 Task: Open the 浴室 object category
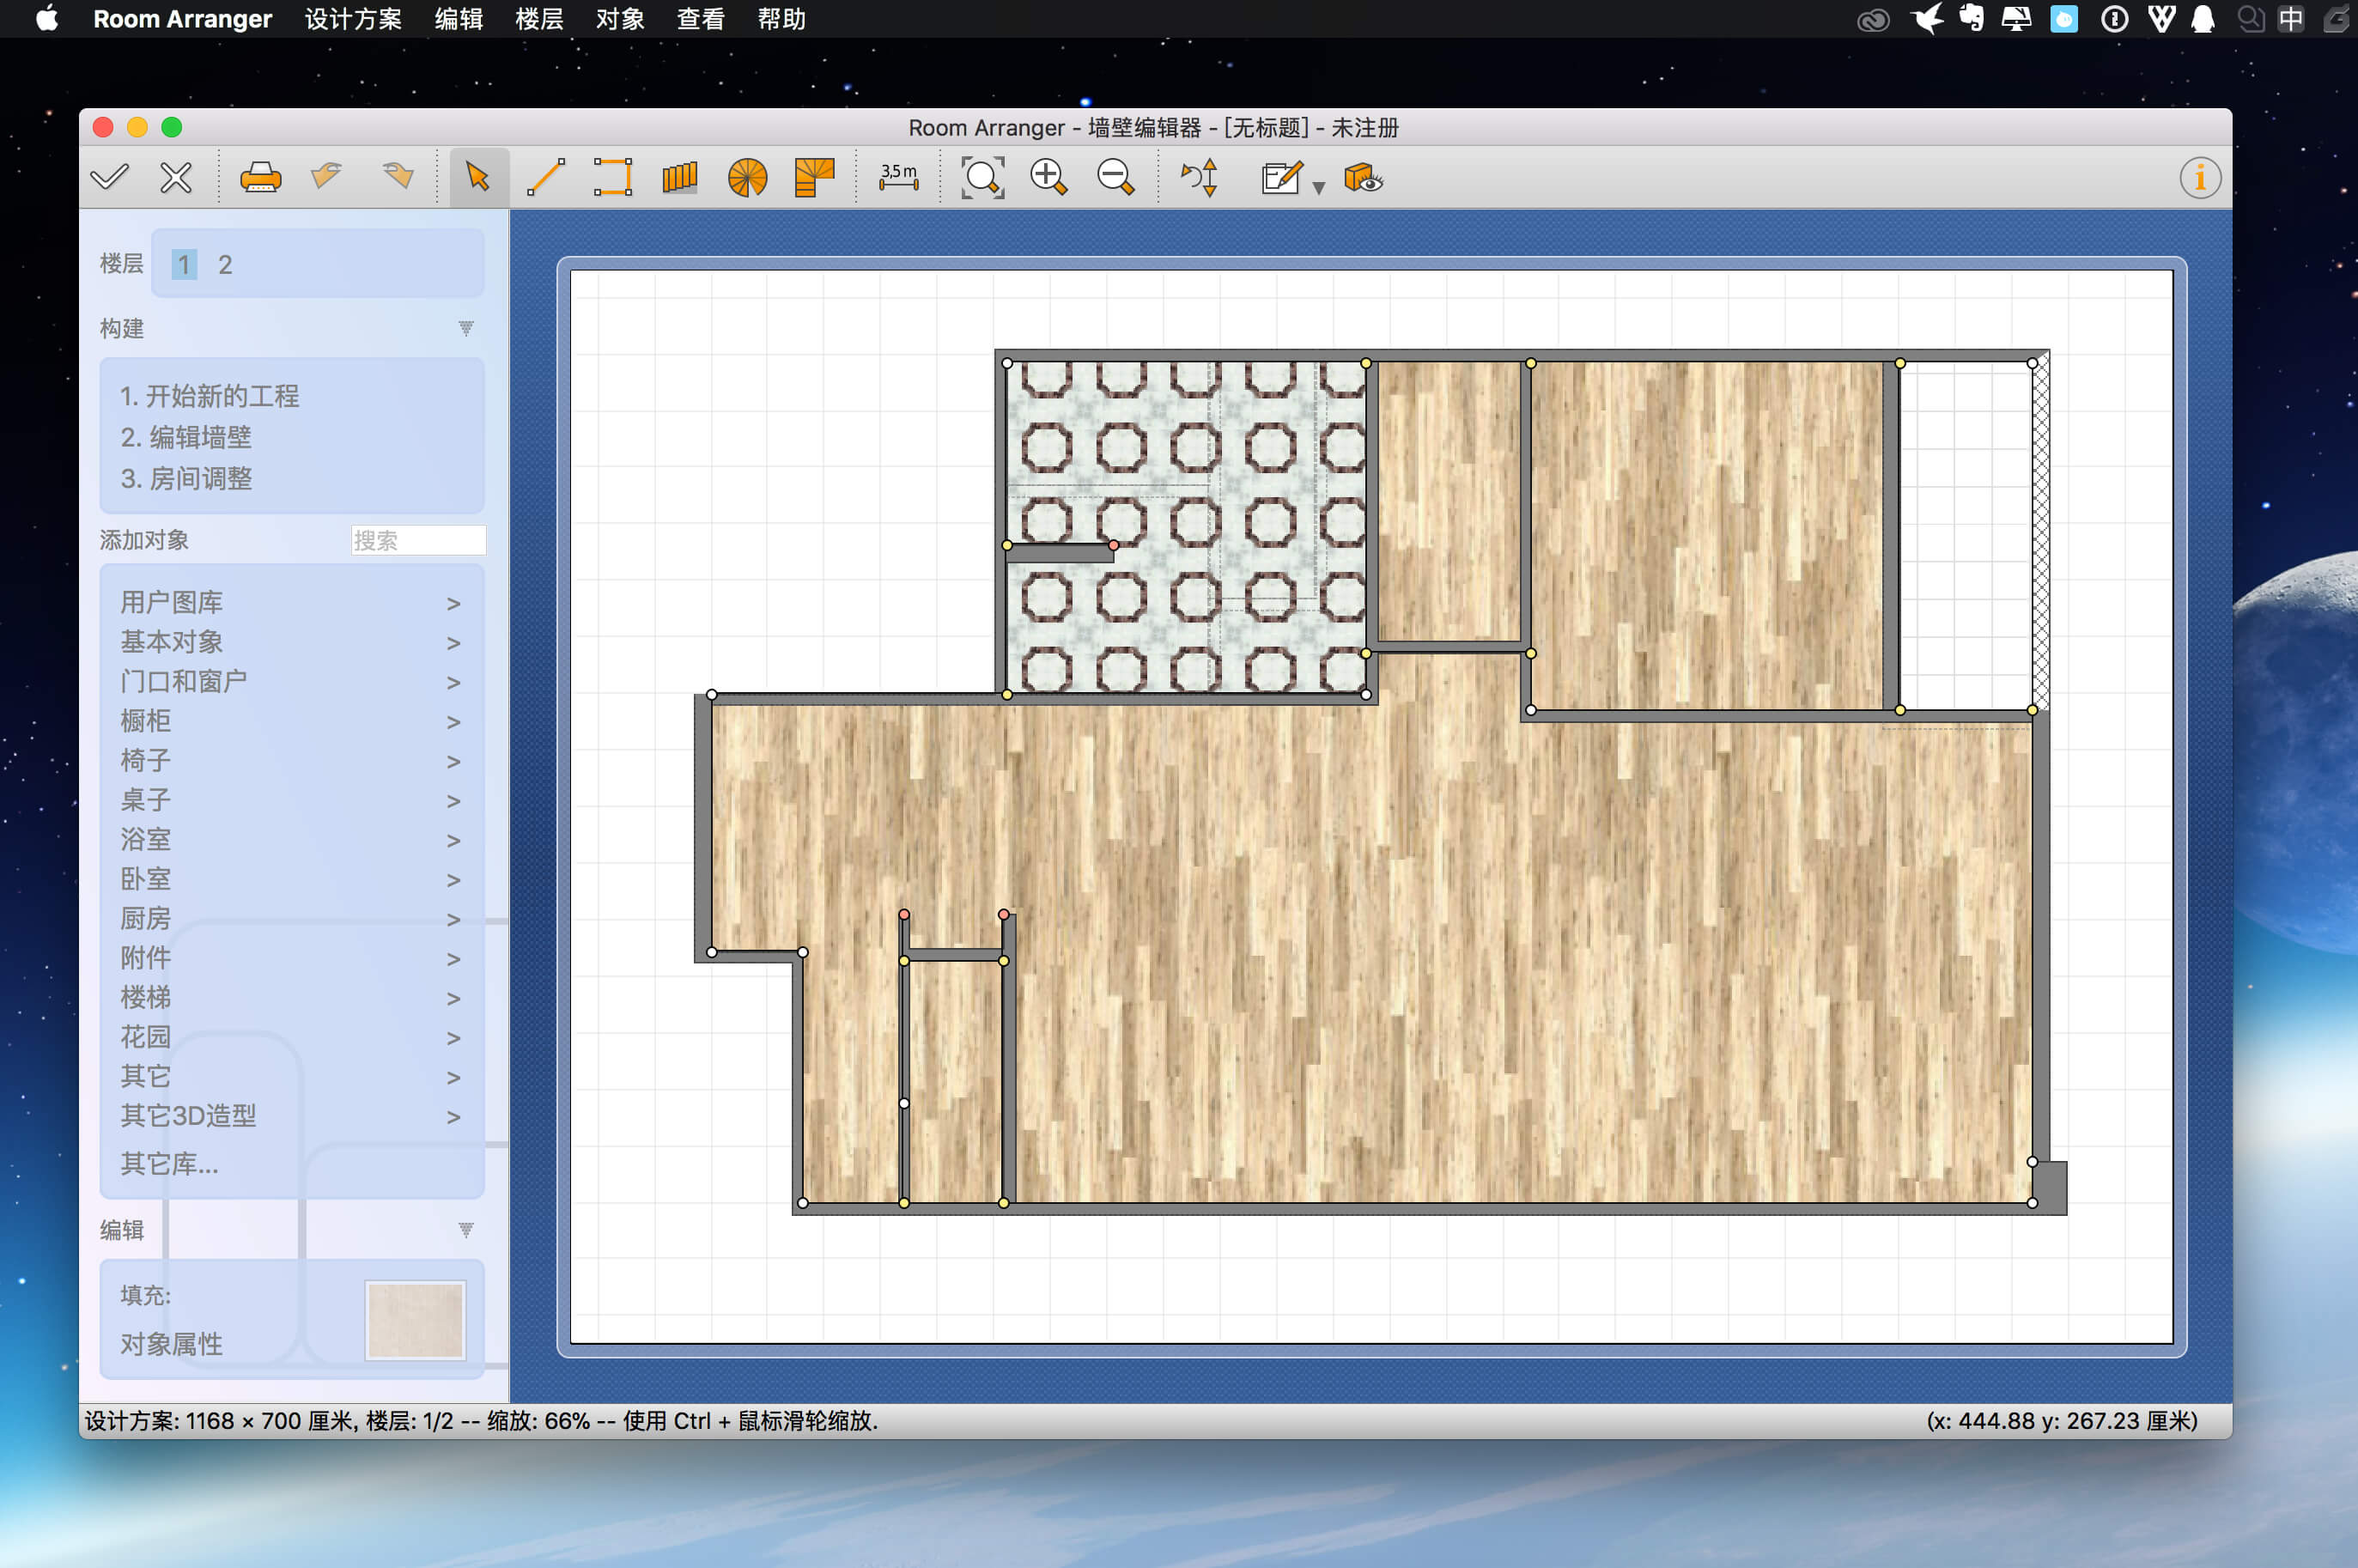click(291, 839)
